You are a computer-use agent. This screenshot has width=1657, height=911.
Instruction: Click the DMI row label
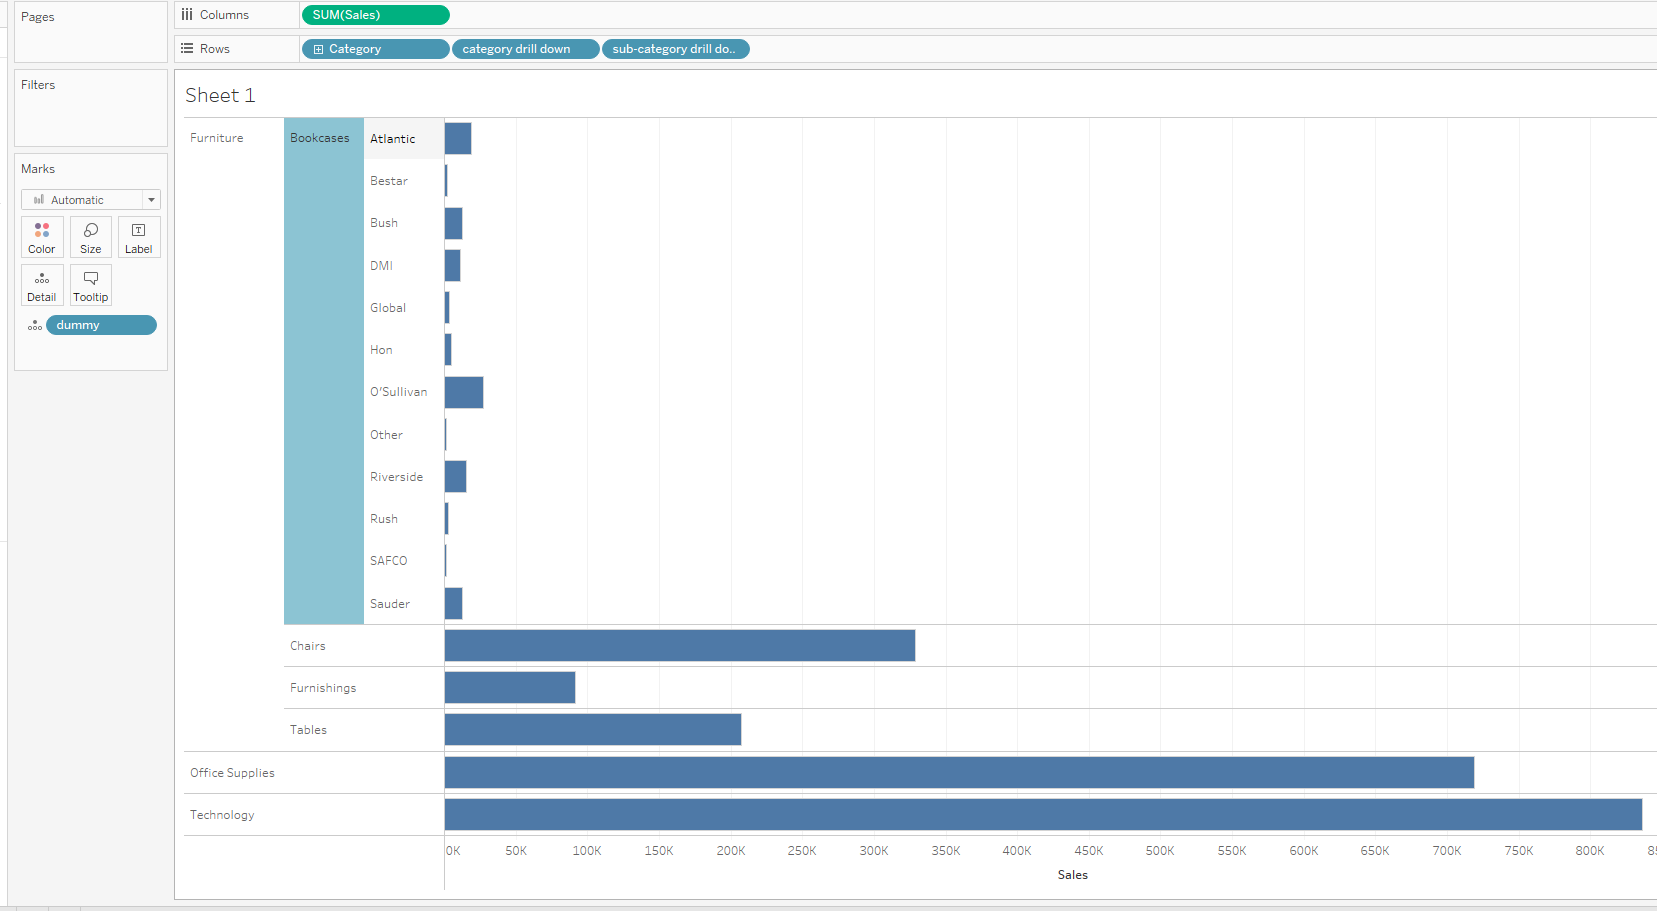(x=381, y=266)
